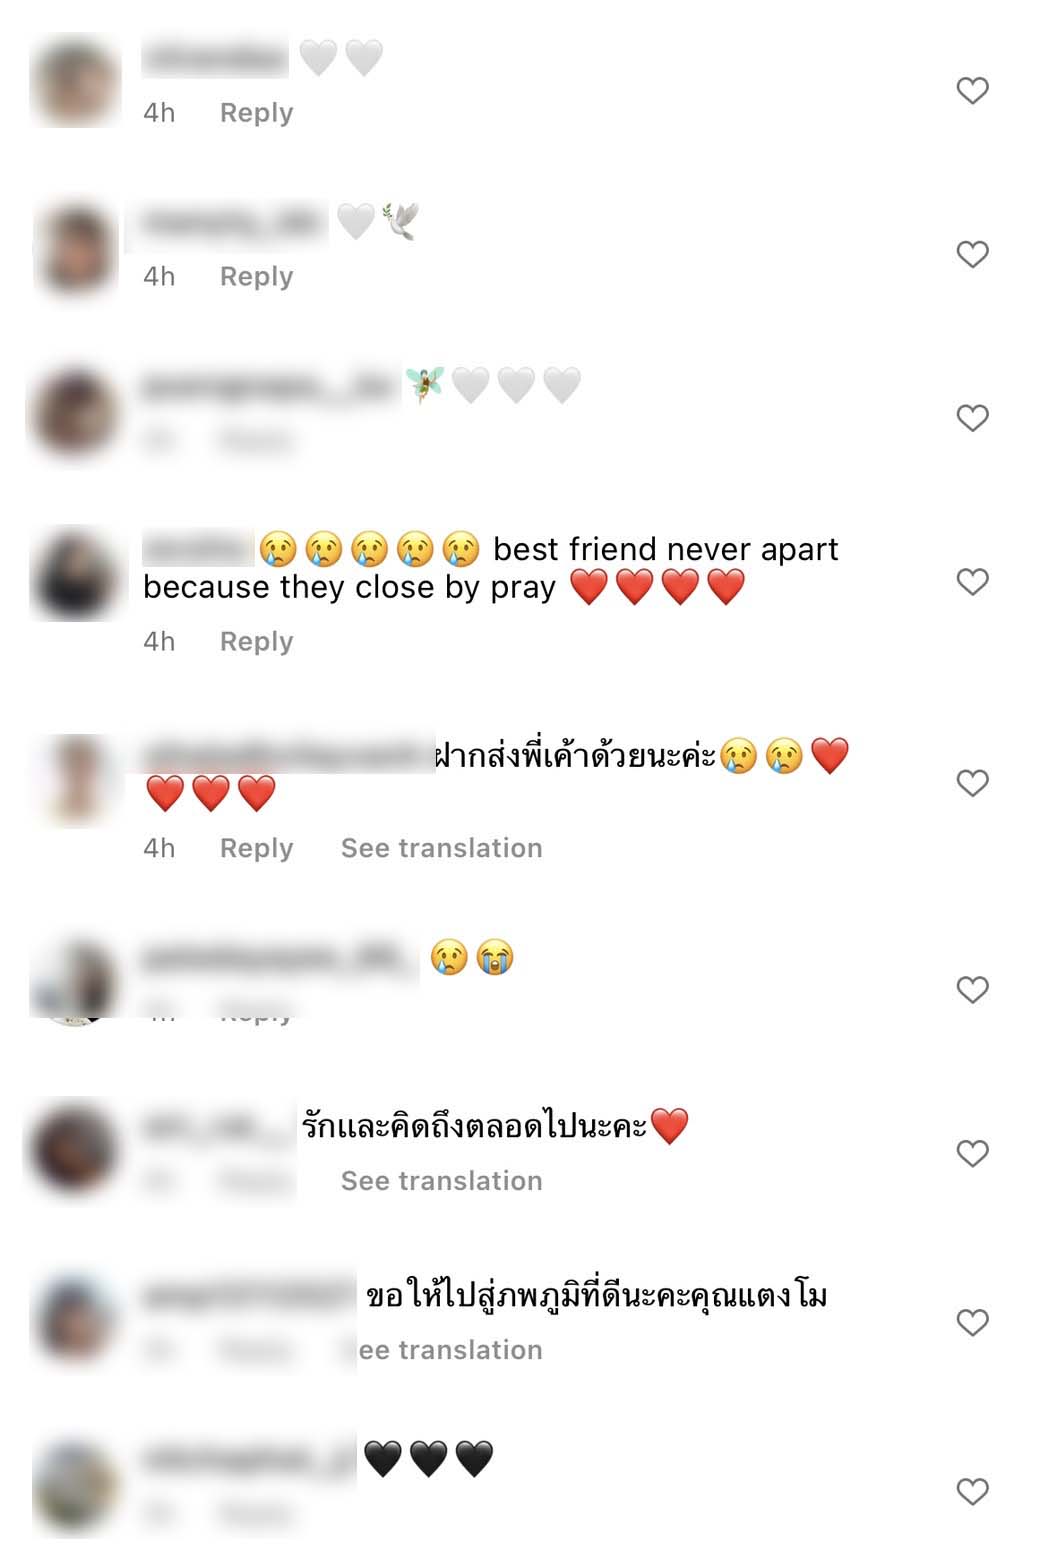Like the fairy and three white hearts comment
Screen dimensions: 1048x1564
click(x=972, y=418)
